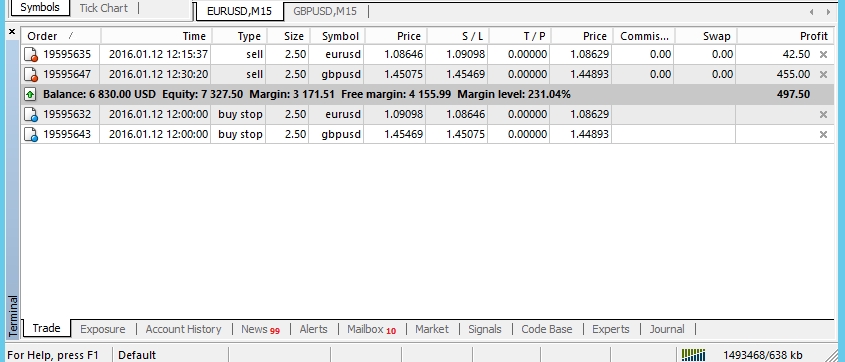Sort by the Type column header
The image size is (845, 362).
pos(239,36)
